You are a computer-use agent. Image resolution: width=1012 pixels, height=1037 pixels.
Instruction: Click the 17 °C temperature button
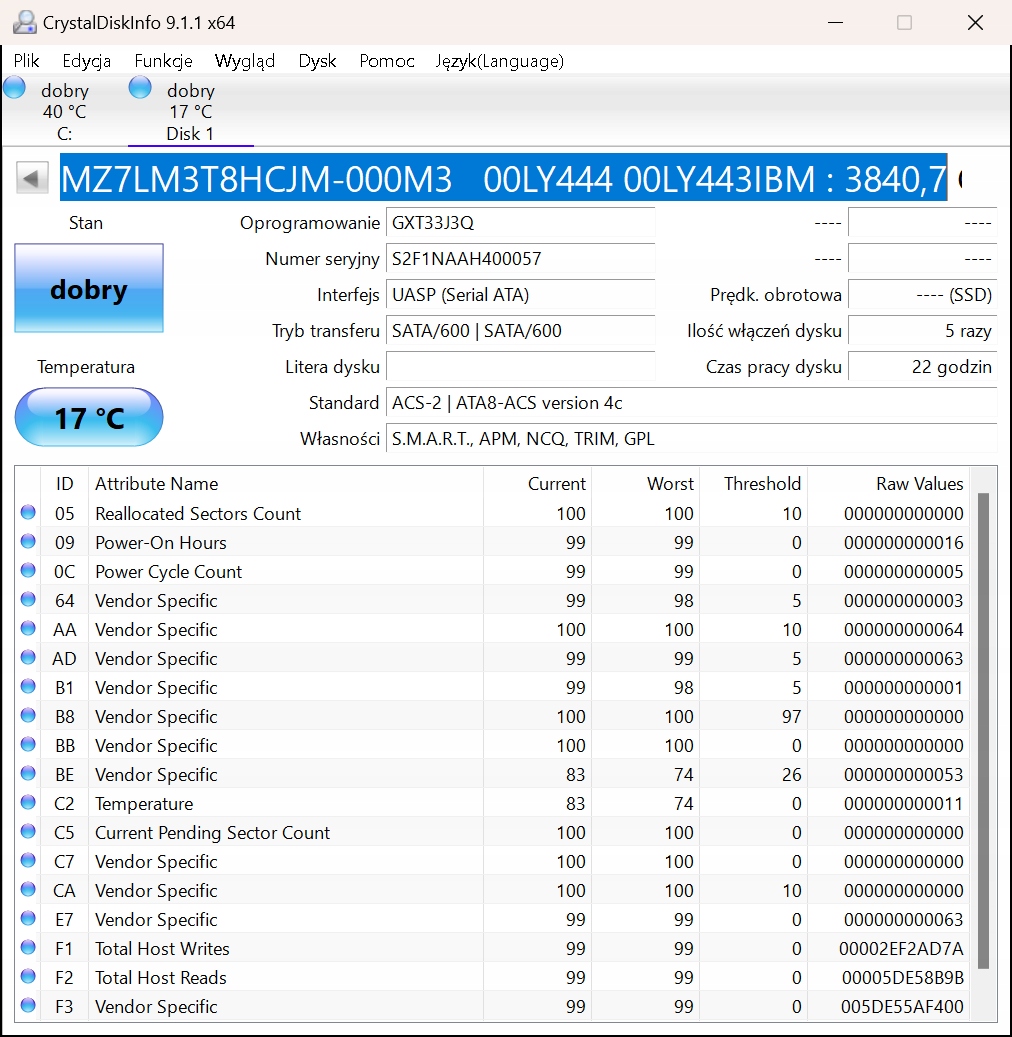coord(89,417)
